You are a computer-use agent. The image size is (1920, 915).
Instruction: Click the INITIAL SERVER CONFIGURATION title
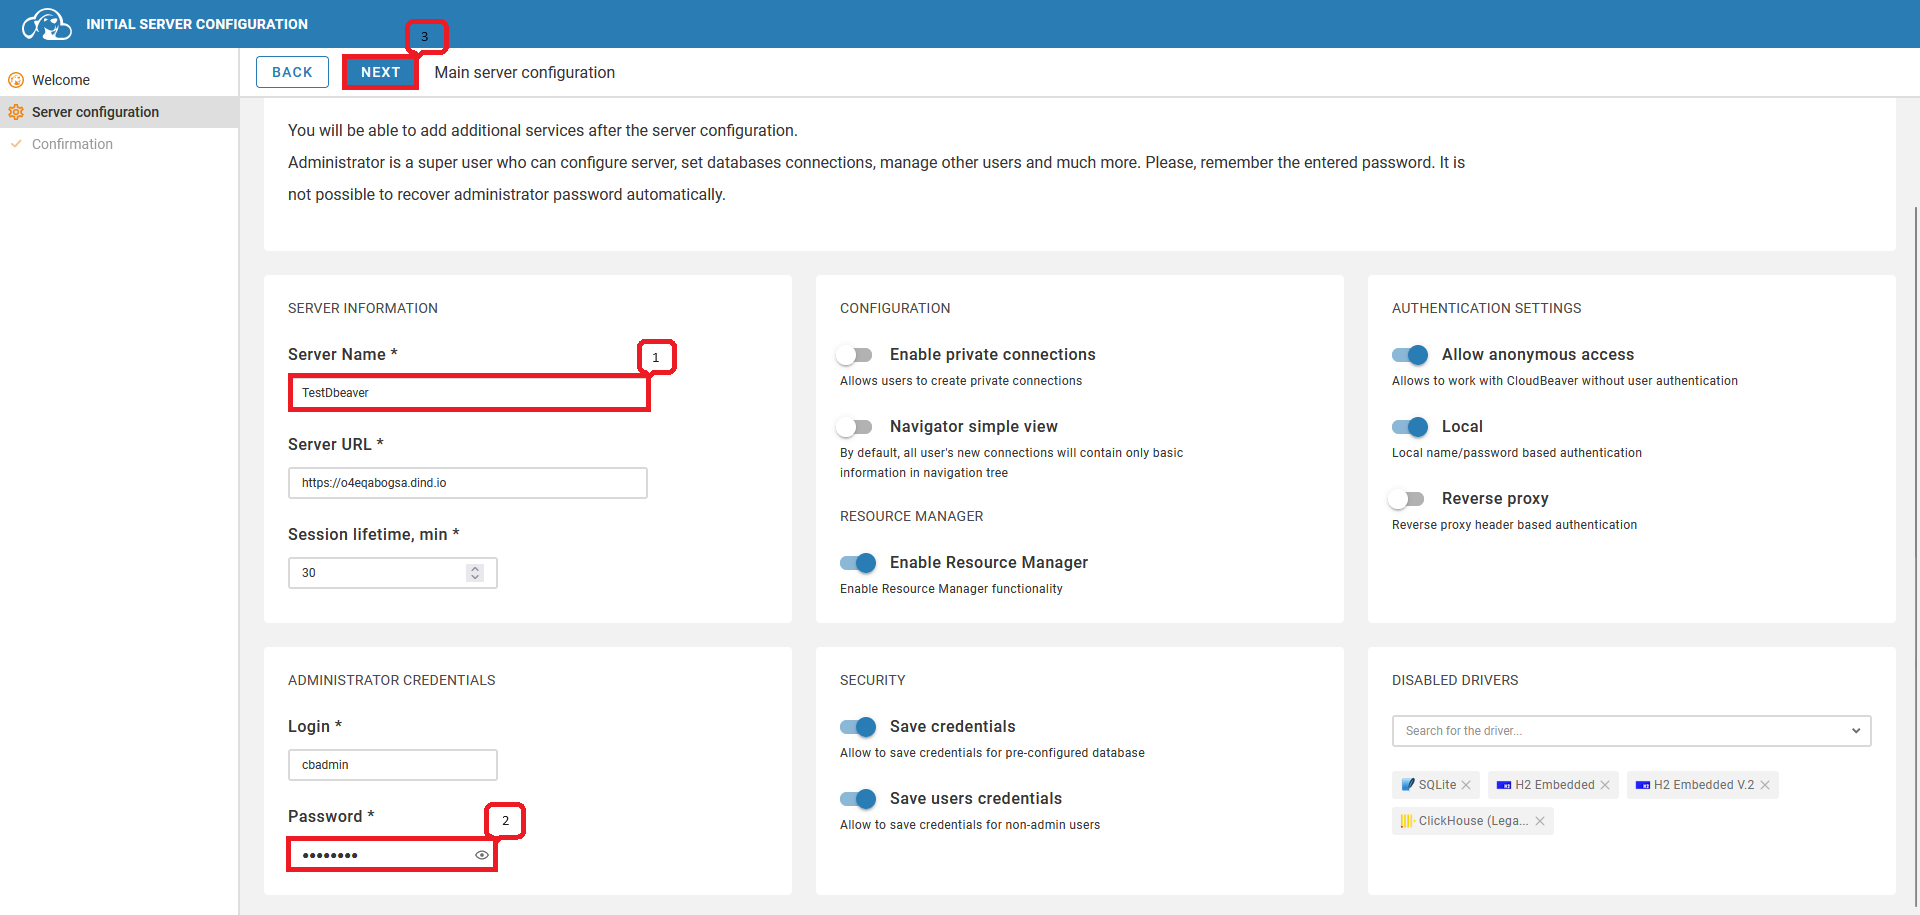coord(197,24)
